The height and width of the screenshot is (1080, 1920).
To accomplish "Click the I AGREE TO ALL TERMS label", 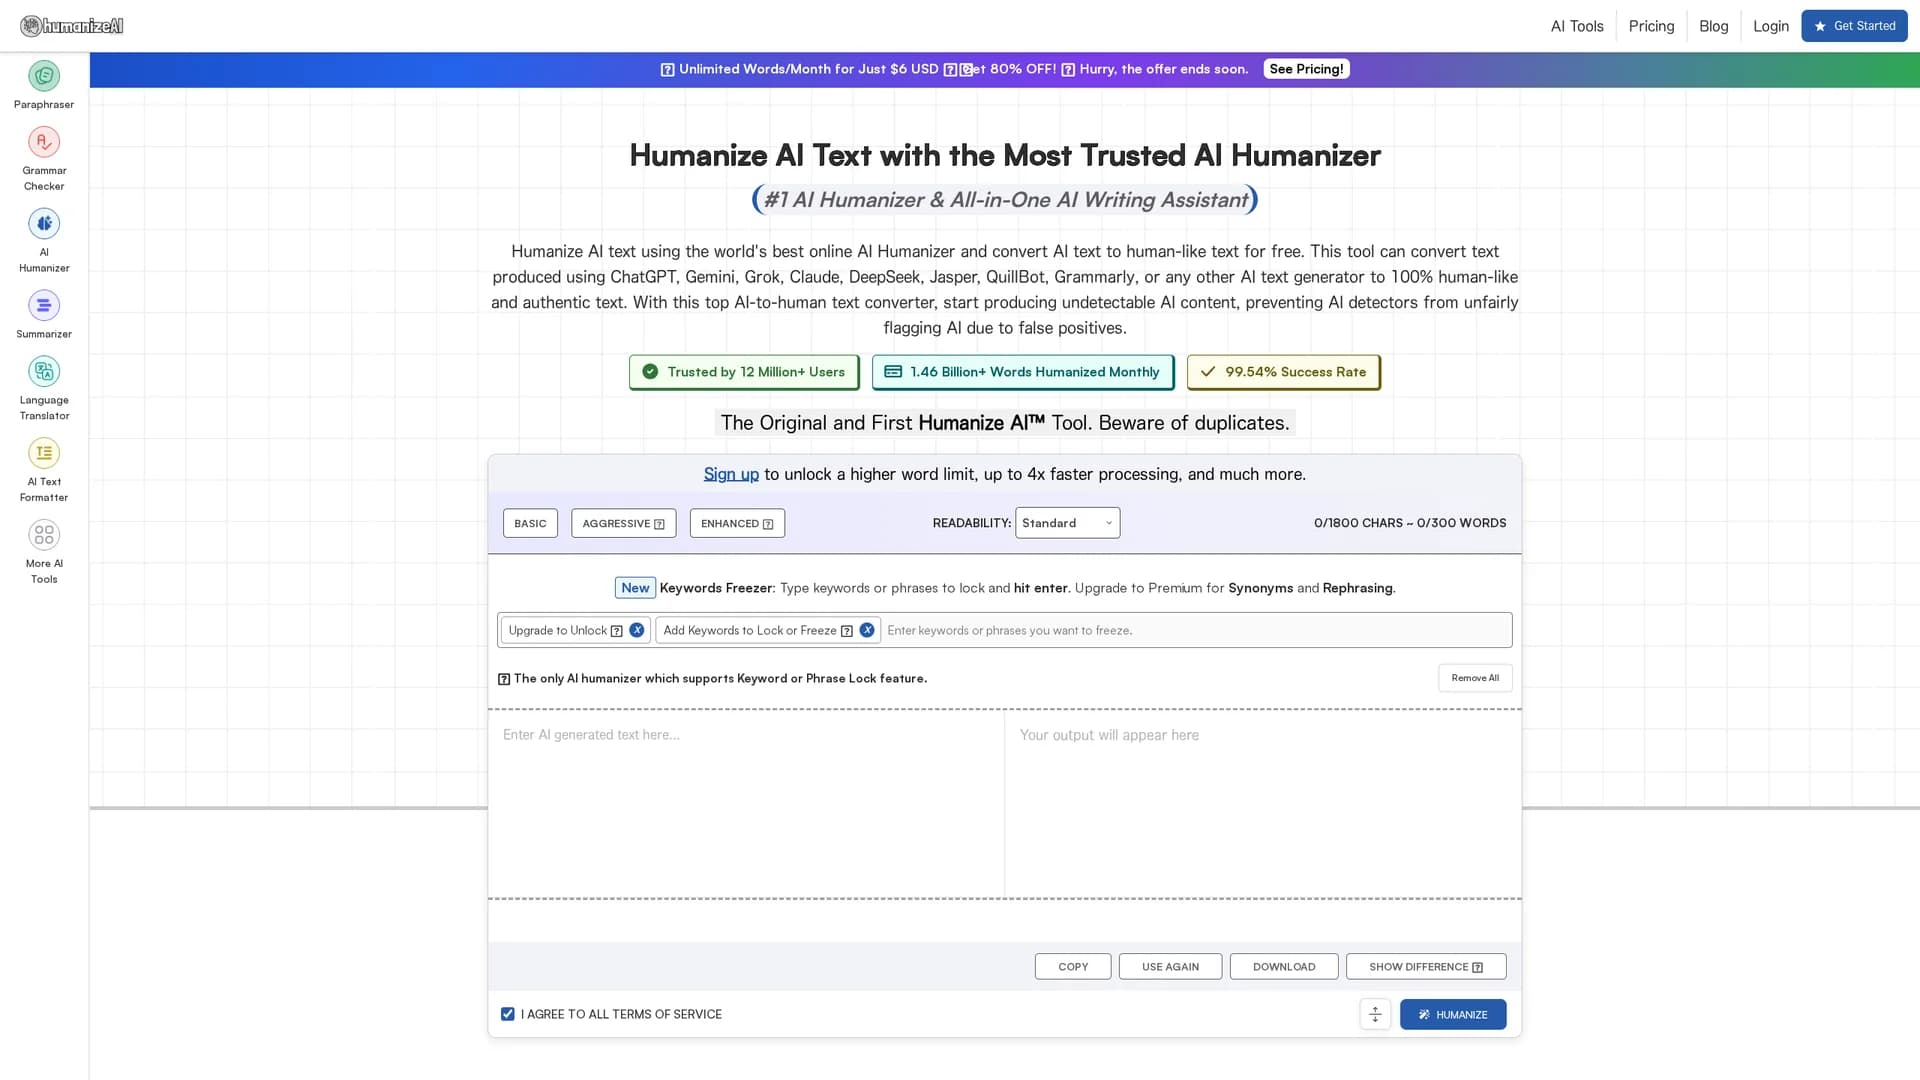I will pos(621,1014).
